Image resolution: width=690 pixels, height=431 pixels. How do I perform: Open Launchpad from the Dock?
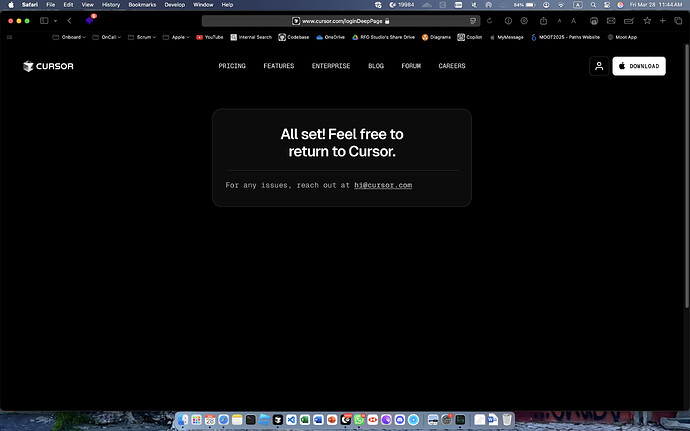(196, 420)
